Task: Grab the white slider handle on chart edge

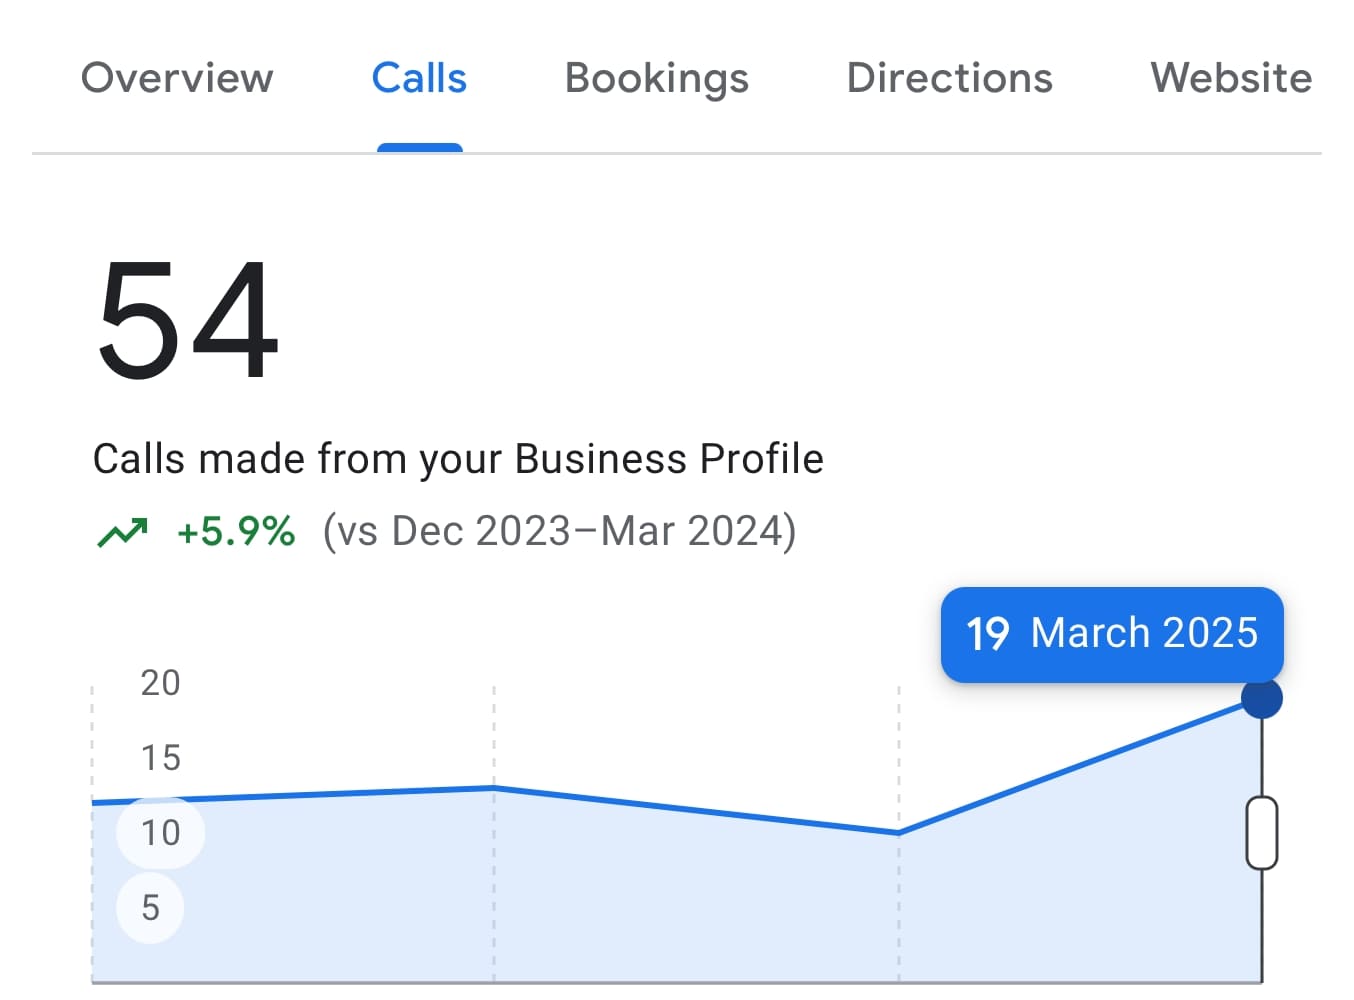Action: [1261, 833]
